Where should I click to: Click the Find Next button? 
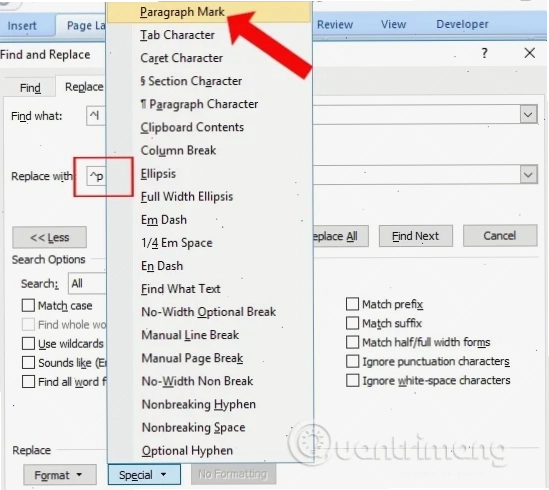(x=416, y=236)
